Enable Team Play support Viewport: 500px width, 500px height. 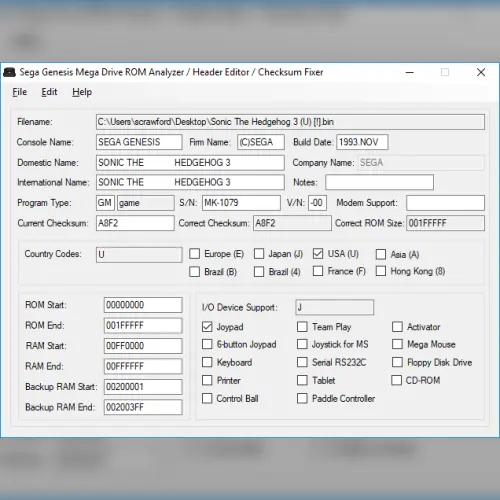point(302,327)
